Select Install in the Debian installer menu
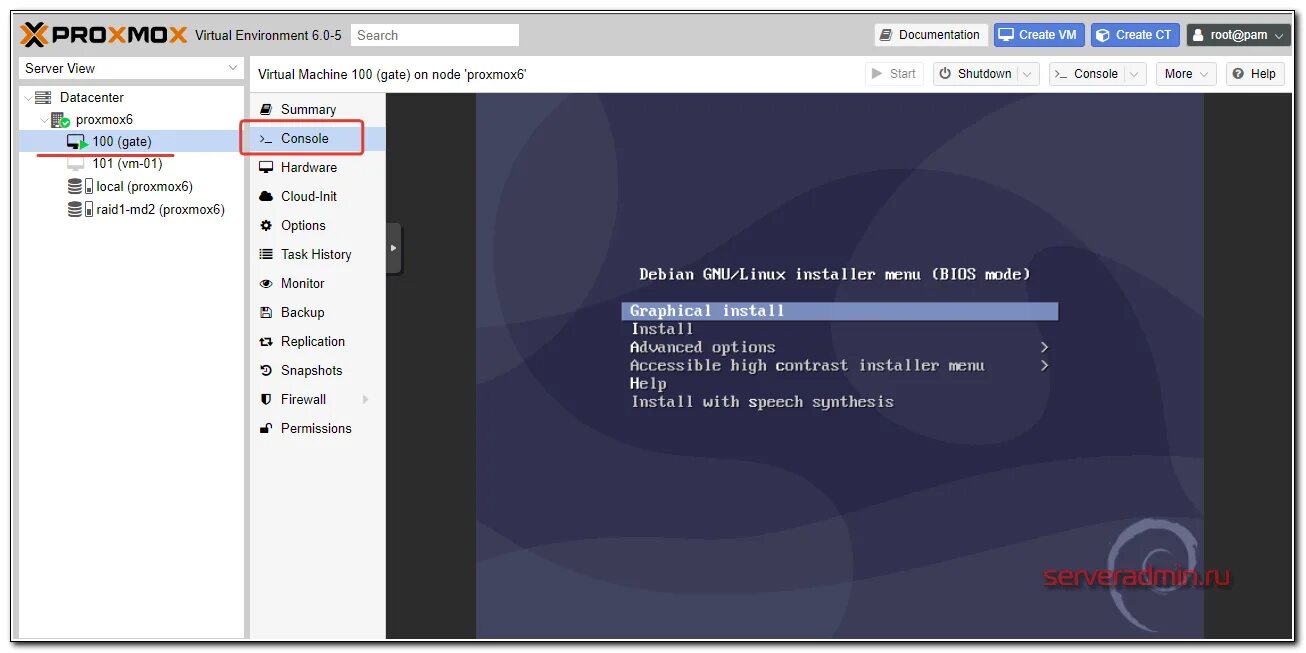 [661, 329]
